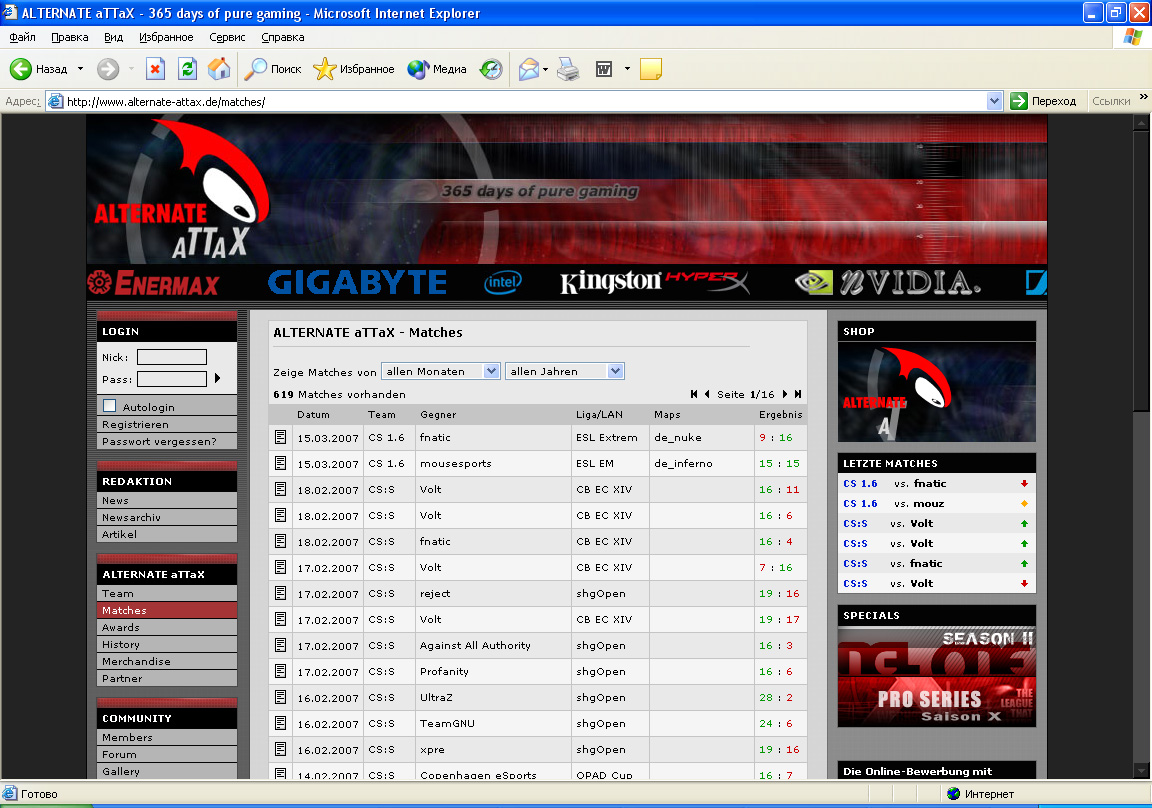
Task: Expand the 'allen Monaten' month dropdown
Action: (x=491, y=371)
